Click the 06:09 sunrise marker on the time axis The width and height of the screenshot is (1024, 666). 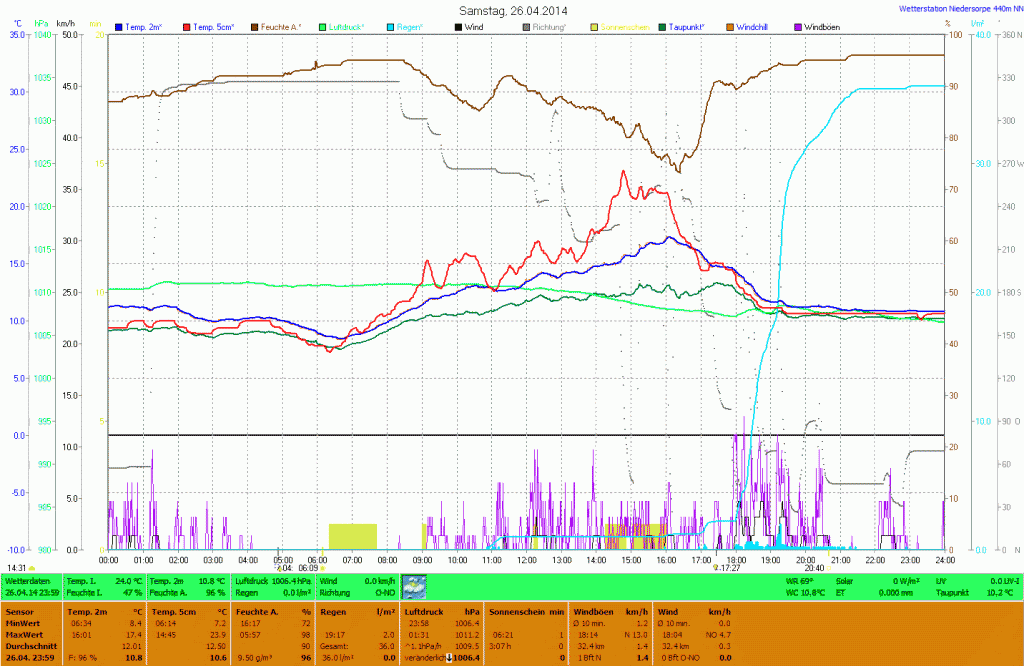307,568
